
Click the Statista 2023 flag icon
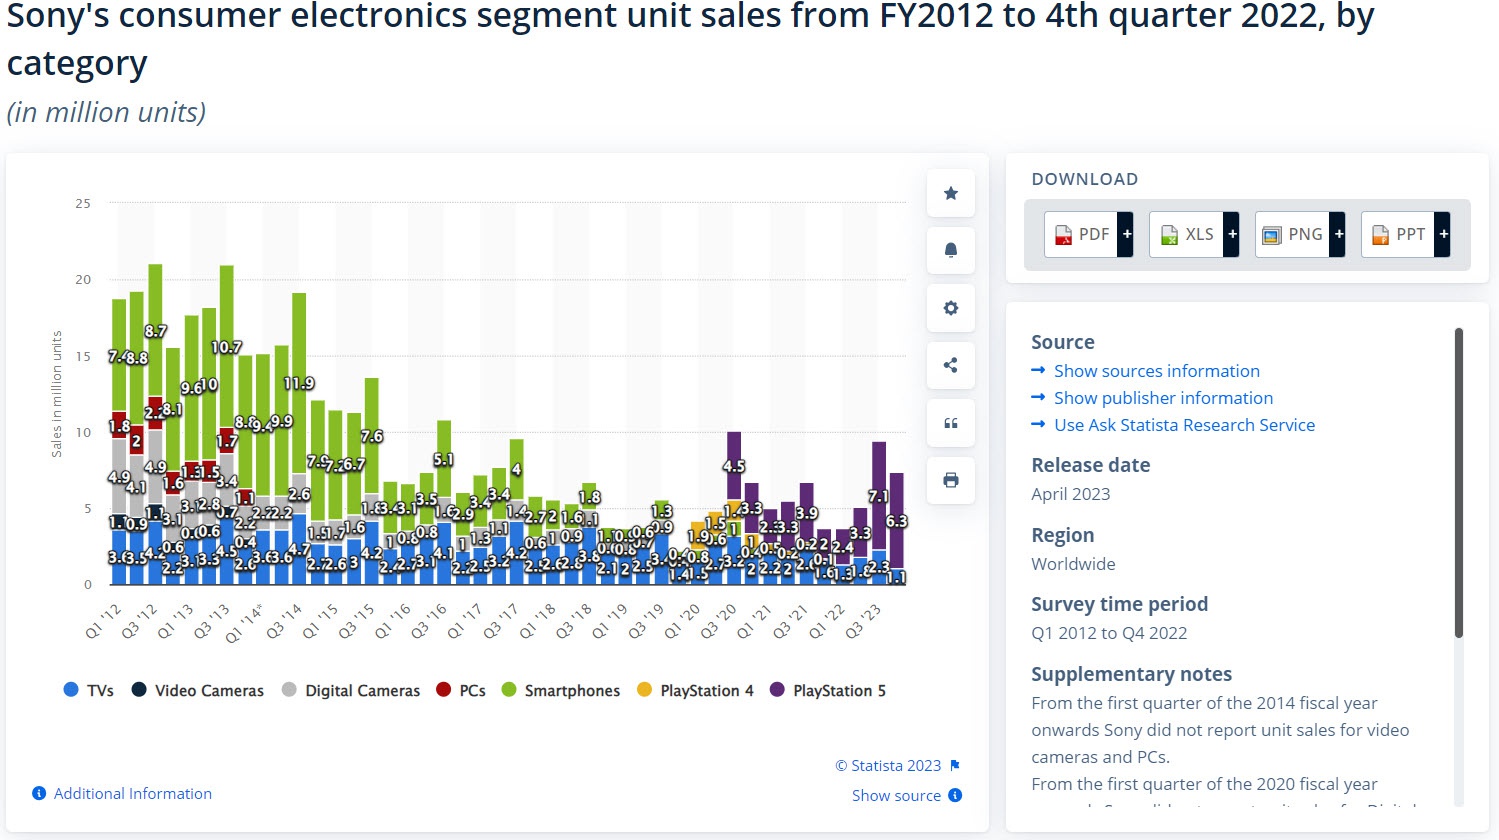tap(955, 766)
